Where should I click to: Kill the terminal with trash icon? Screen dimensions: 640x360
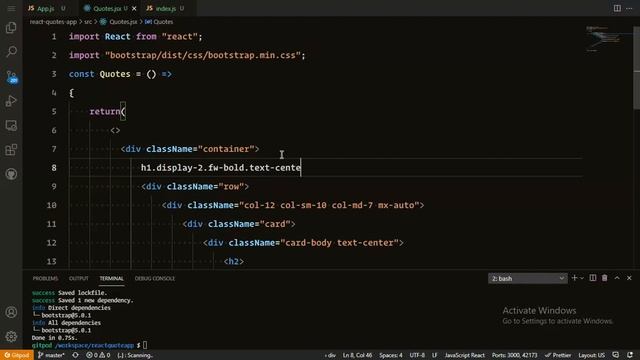tap(604, 278)
